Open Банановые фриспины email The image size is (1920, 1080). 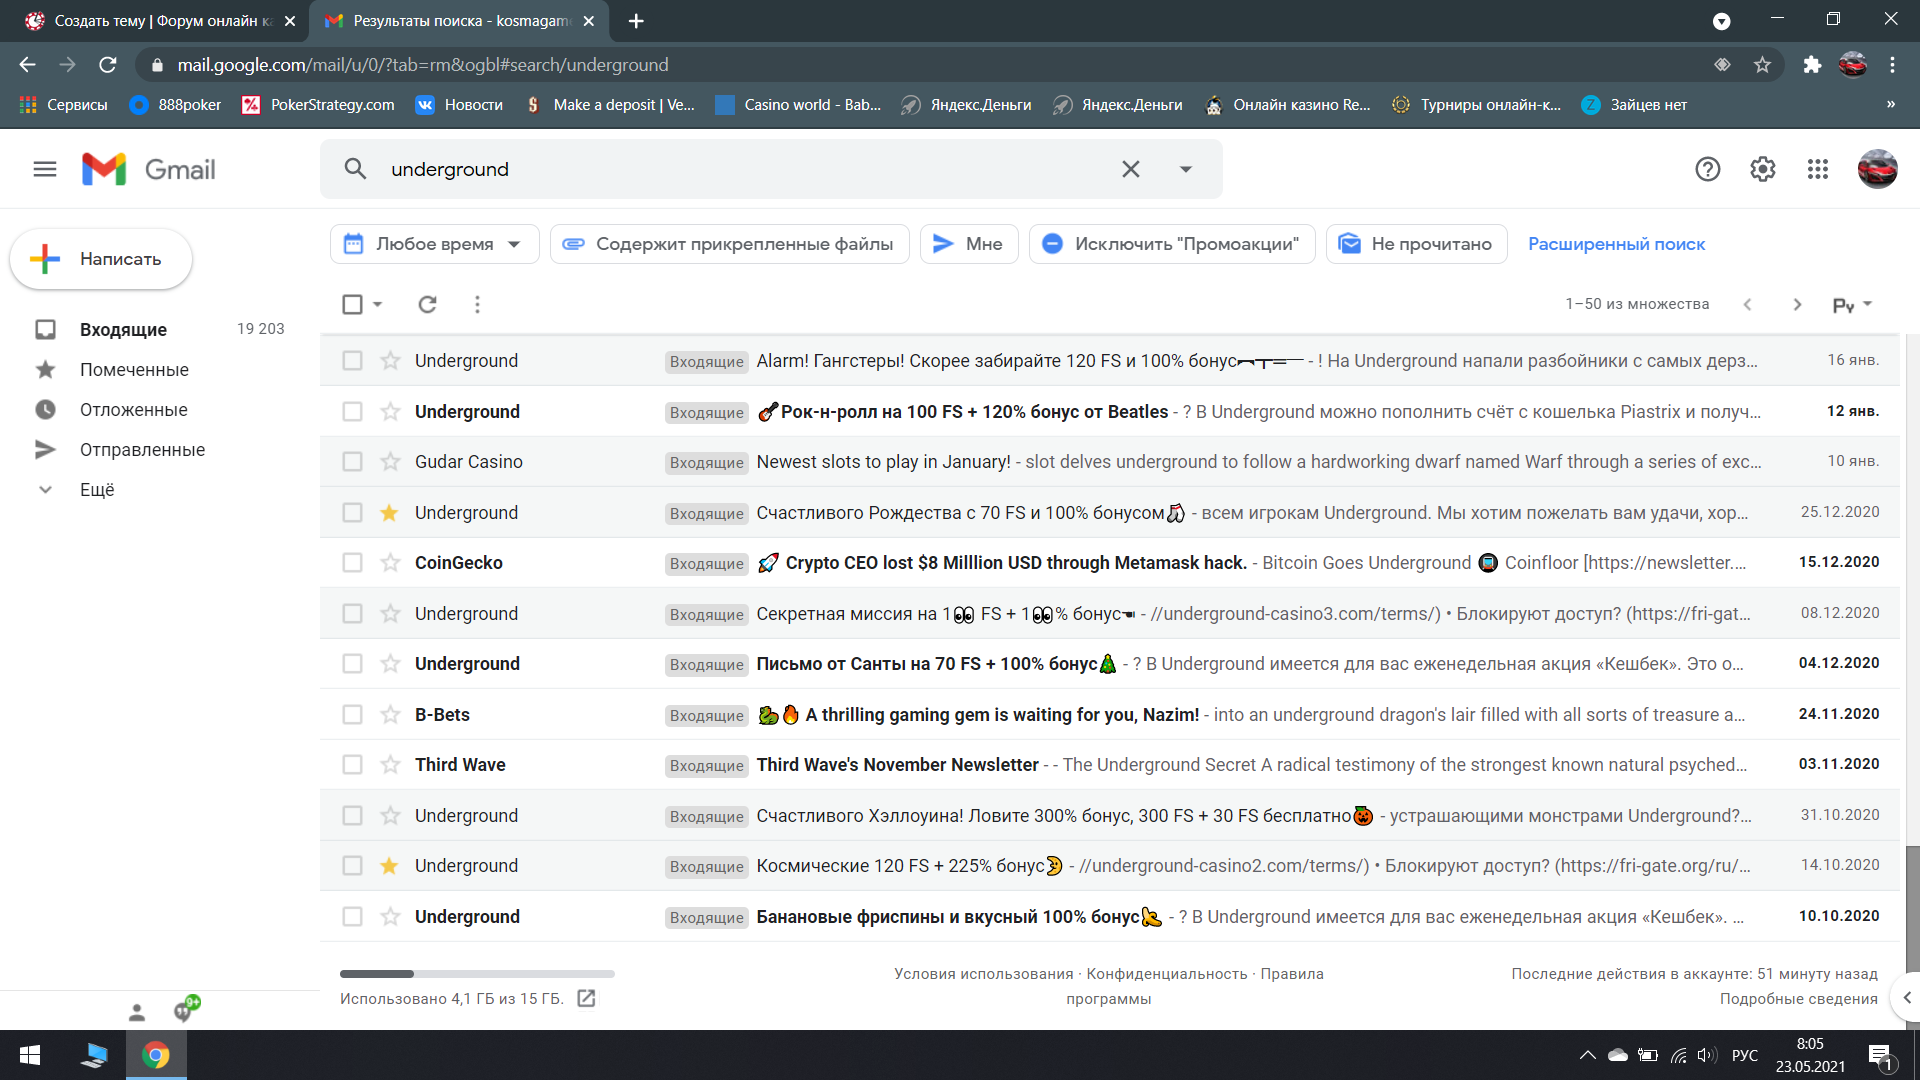[1109, 916]
